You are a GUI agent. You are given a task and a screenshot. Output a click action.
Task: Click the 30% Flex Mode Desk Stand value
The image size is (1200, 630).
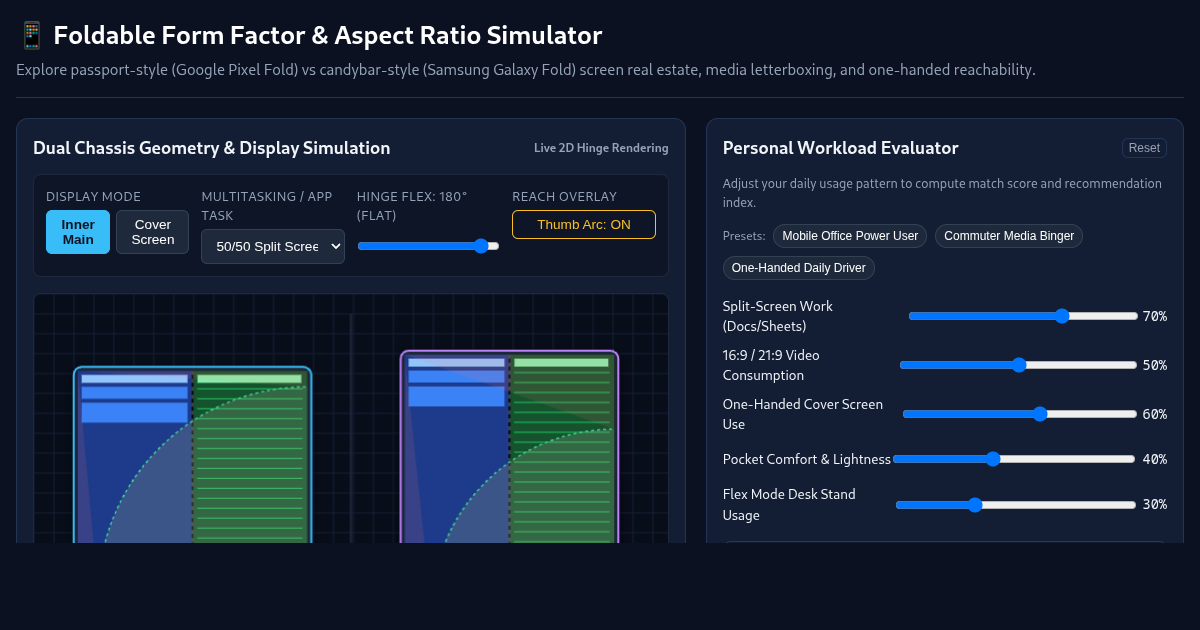1155,505
